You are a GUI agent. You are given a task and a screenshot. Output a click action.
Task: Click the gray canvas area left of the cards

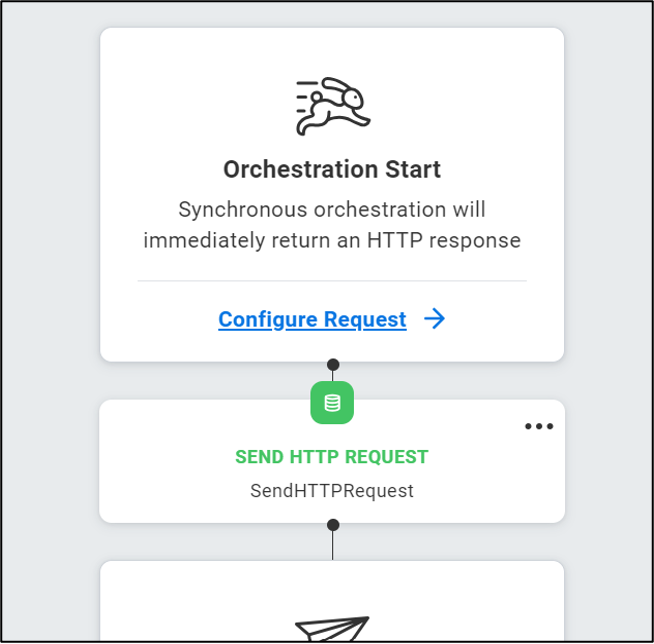click(x=50, y=321)
